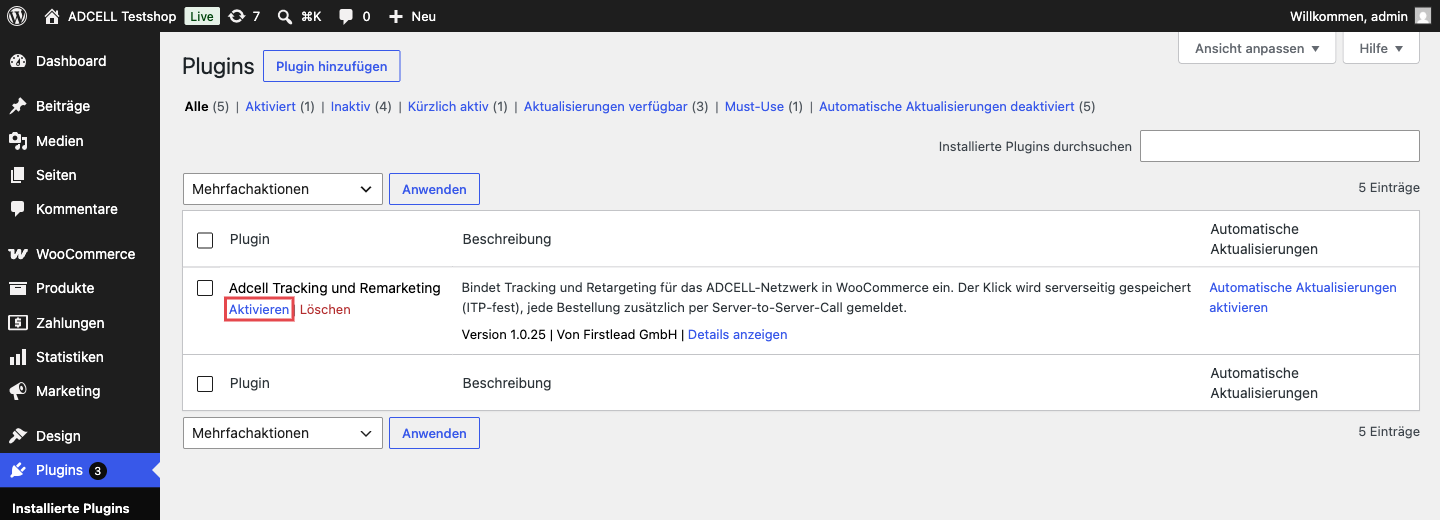Screen dimensions: 1440x520
Task: Tick the select-all checkbox in table header
Action: (x=205, y=240)
